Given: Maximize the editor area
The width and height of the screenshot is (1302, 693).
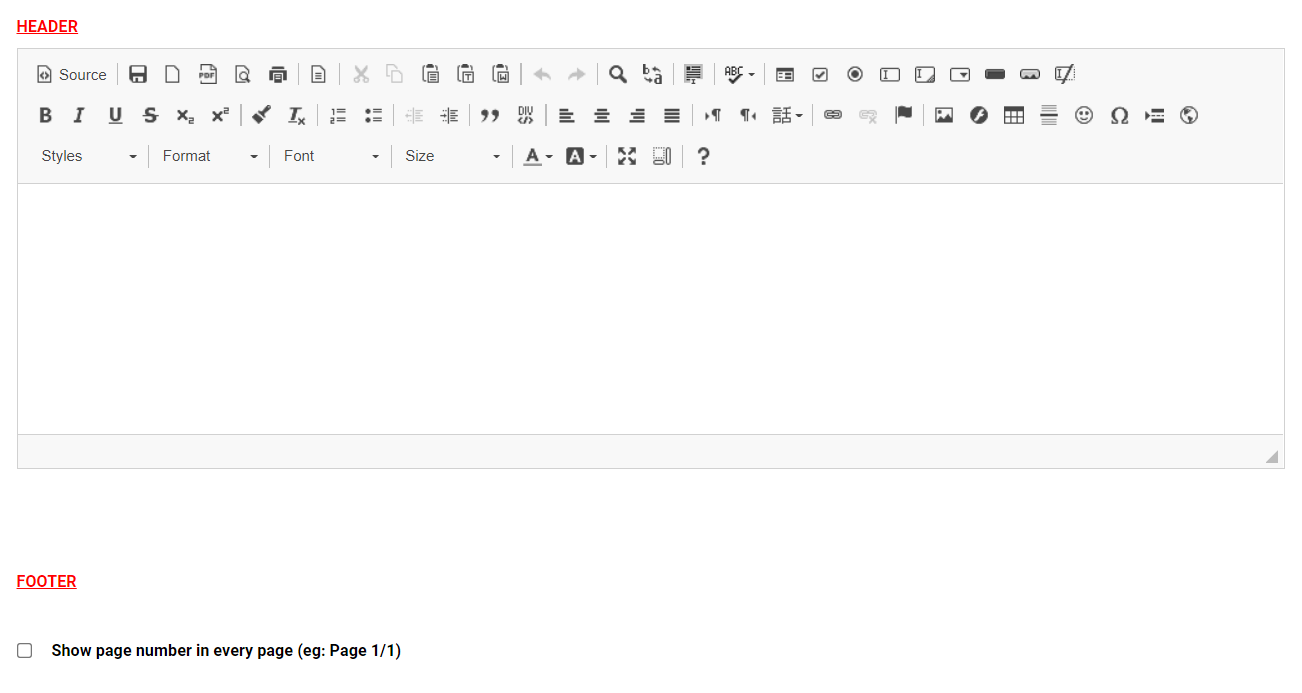Looking at the screenshot, I should point(627,156).
